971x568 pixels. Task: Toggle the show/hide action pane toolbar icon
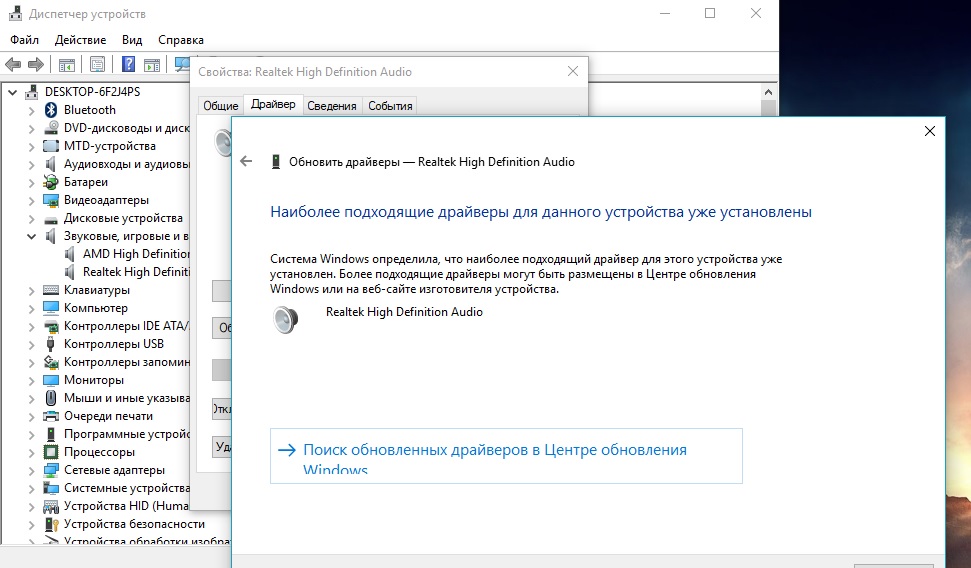(152, 64)
